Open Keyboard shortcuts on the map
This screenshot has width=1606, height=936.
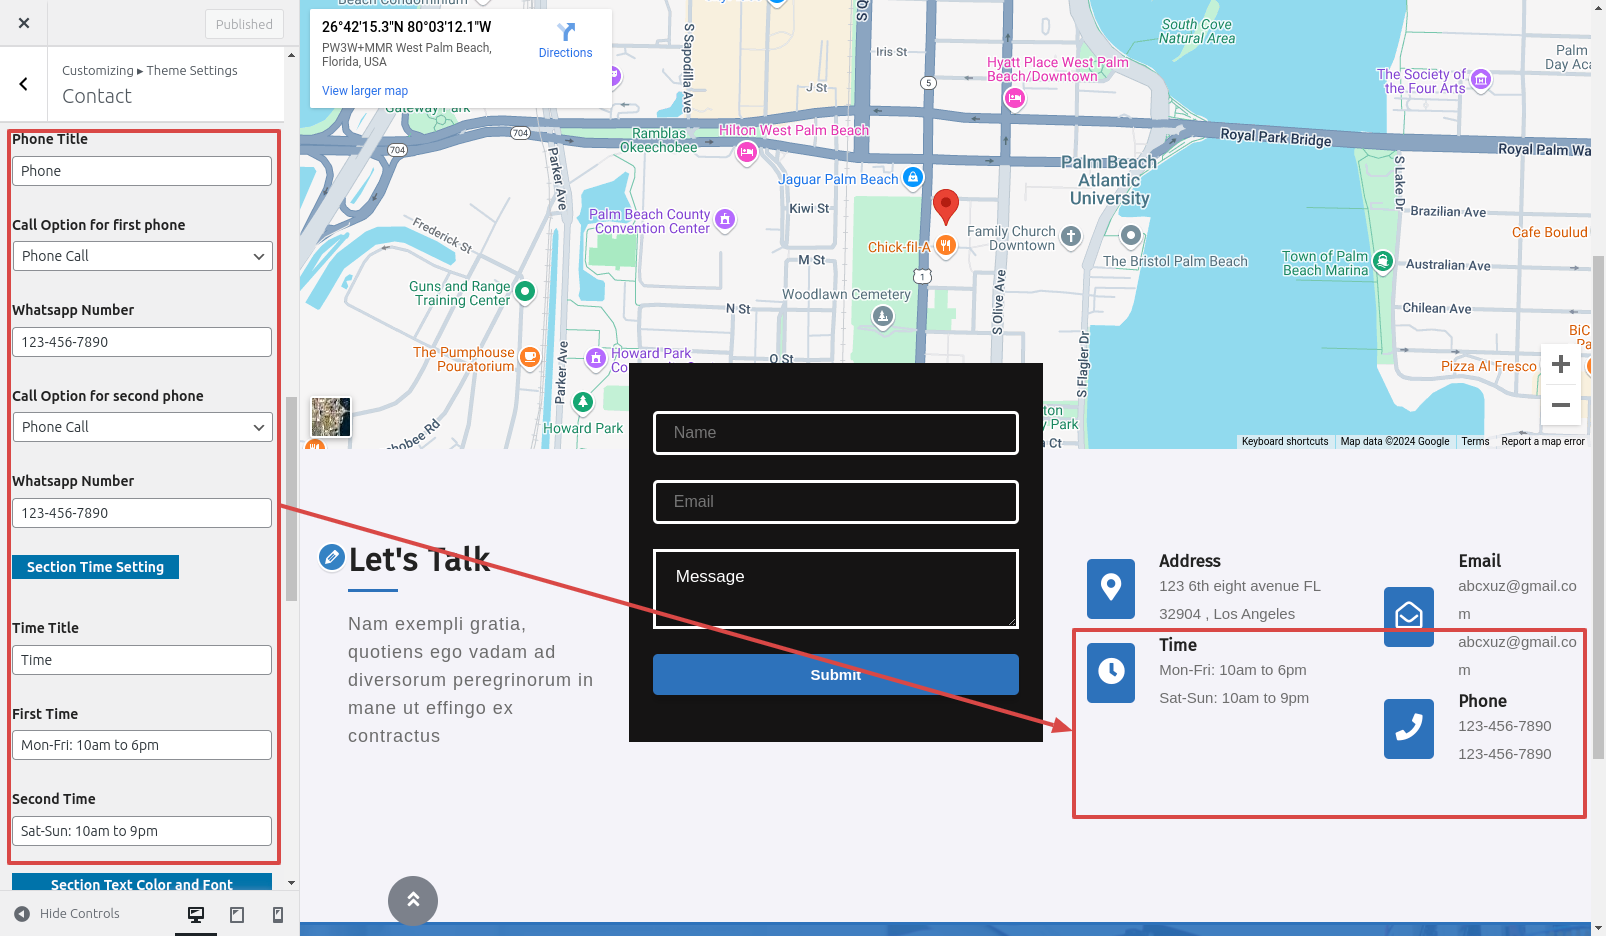(x=1285, y=441)
